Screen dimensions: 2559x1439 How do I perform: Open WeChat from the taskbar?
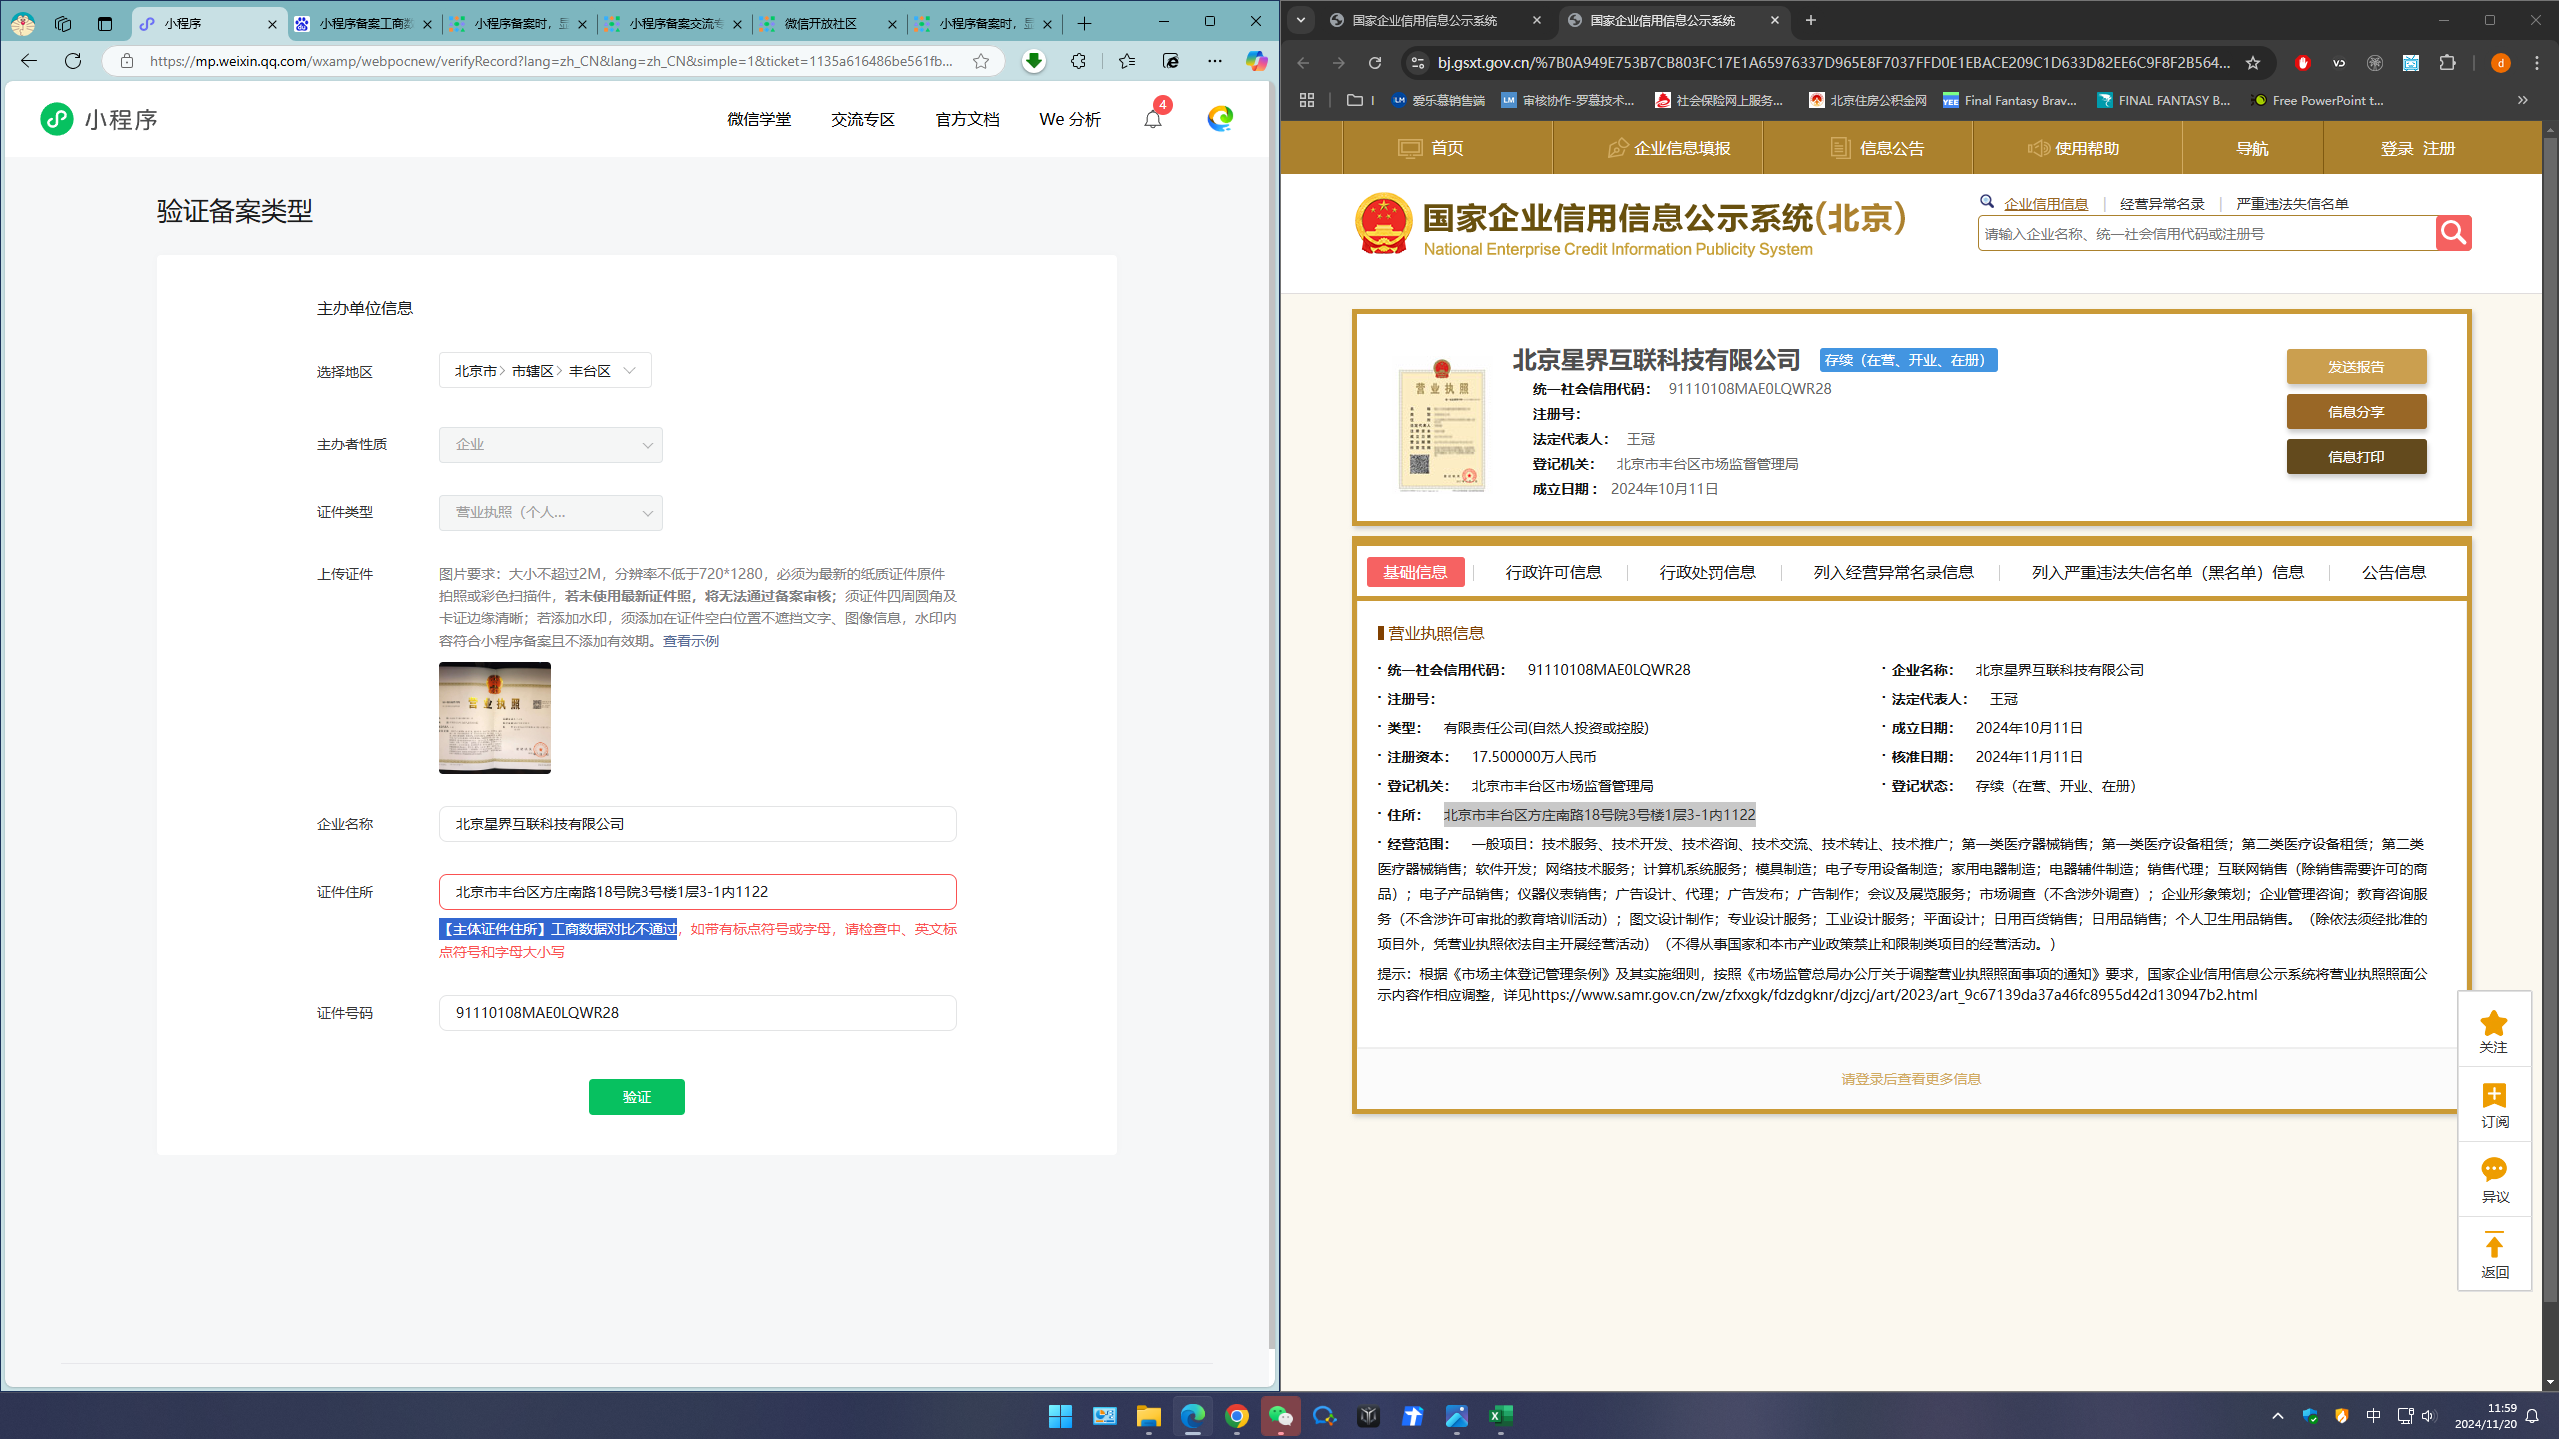[x=1280, y=1416]
